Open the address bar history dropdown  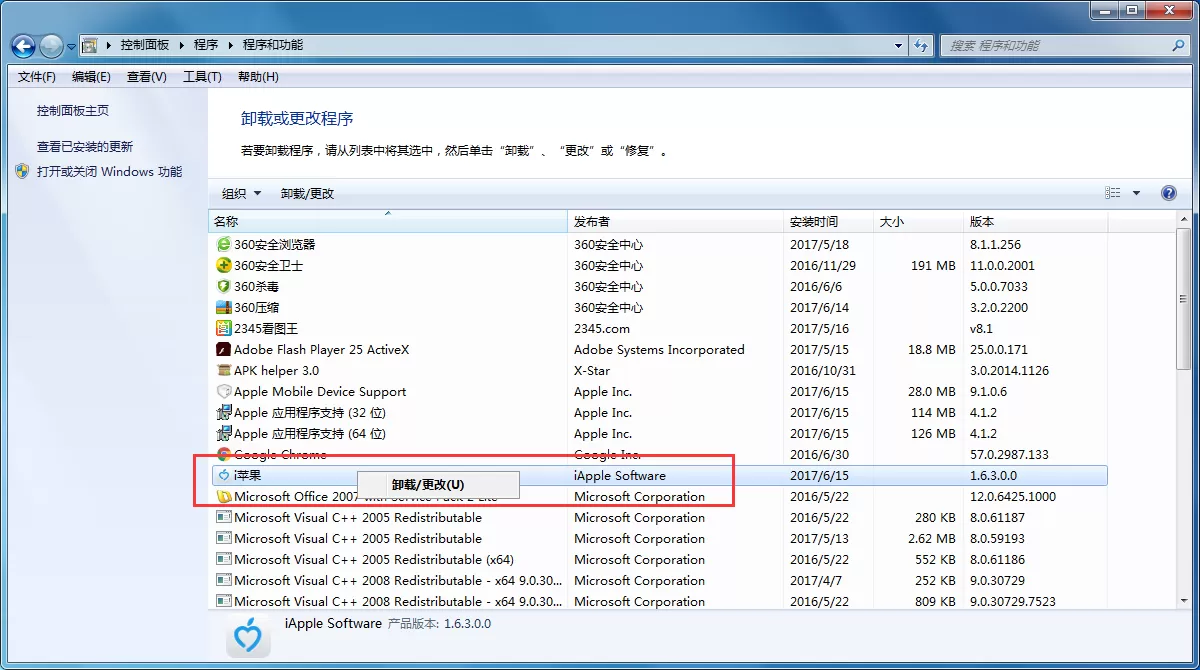(899, 45)
